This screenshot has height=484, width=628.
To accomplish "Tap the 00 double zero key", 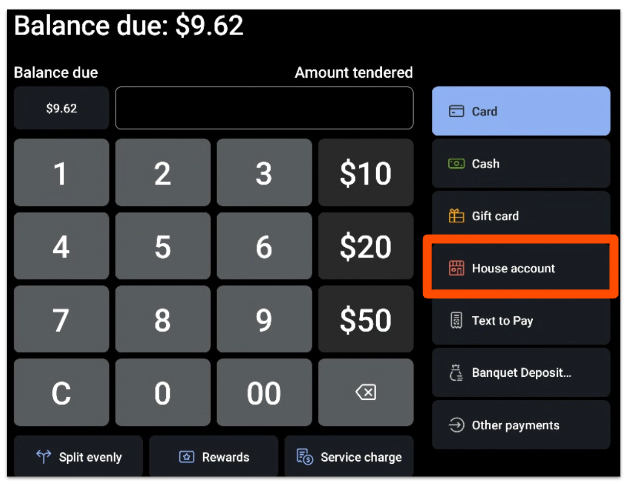I will click(x=264, y=393).
